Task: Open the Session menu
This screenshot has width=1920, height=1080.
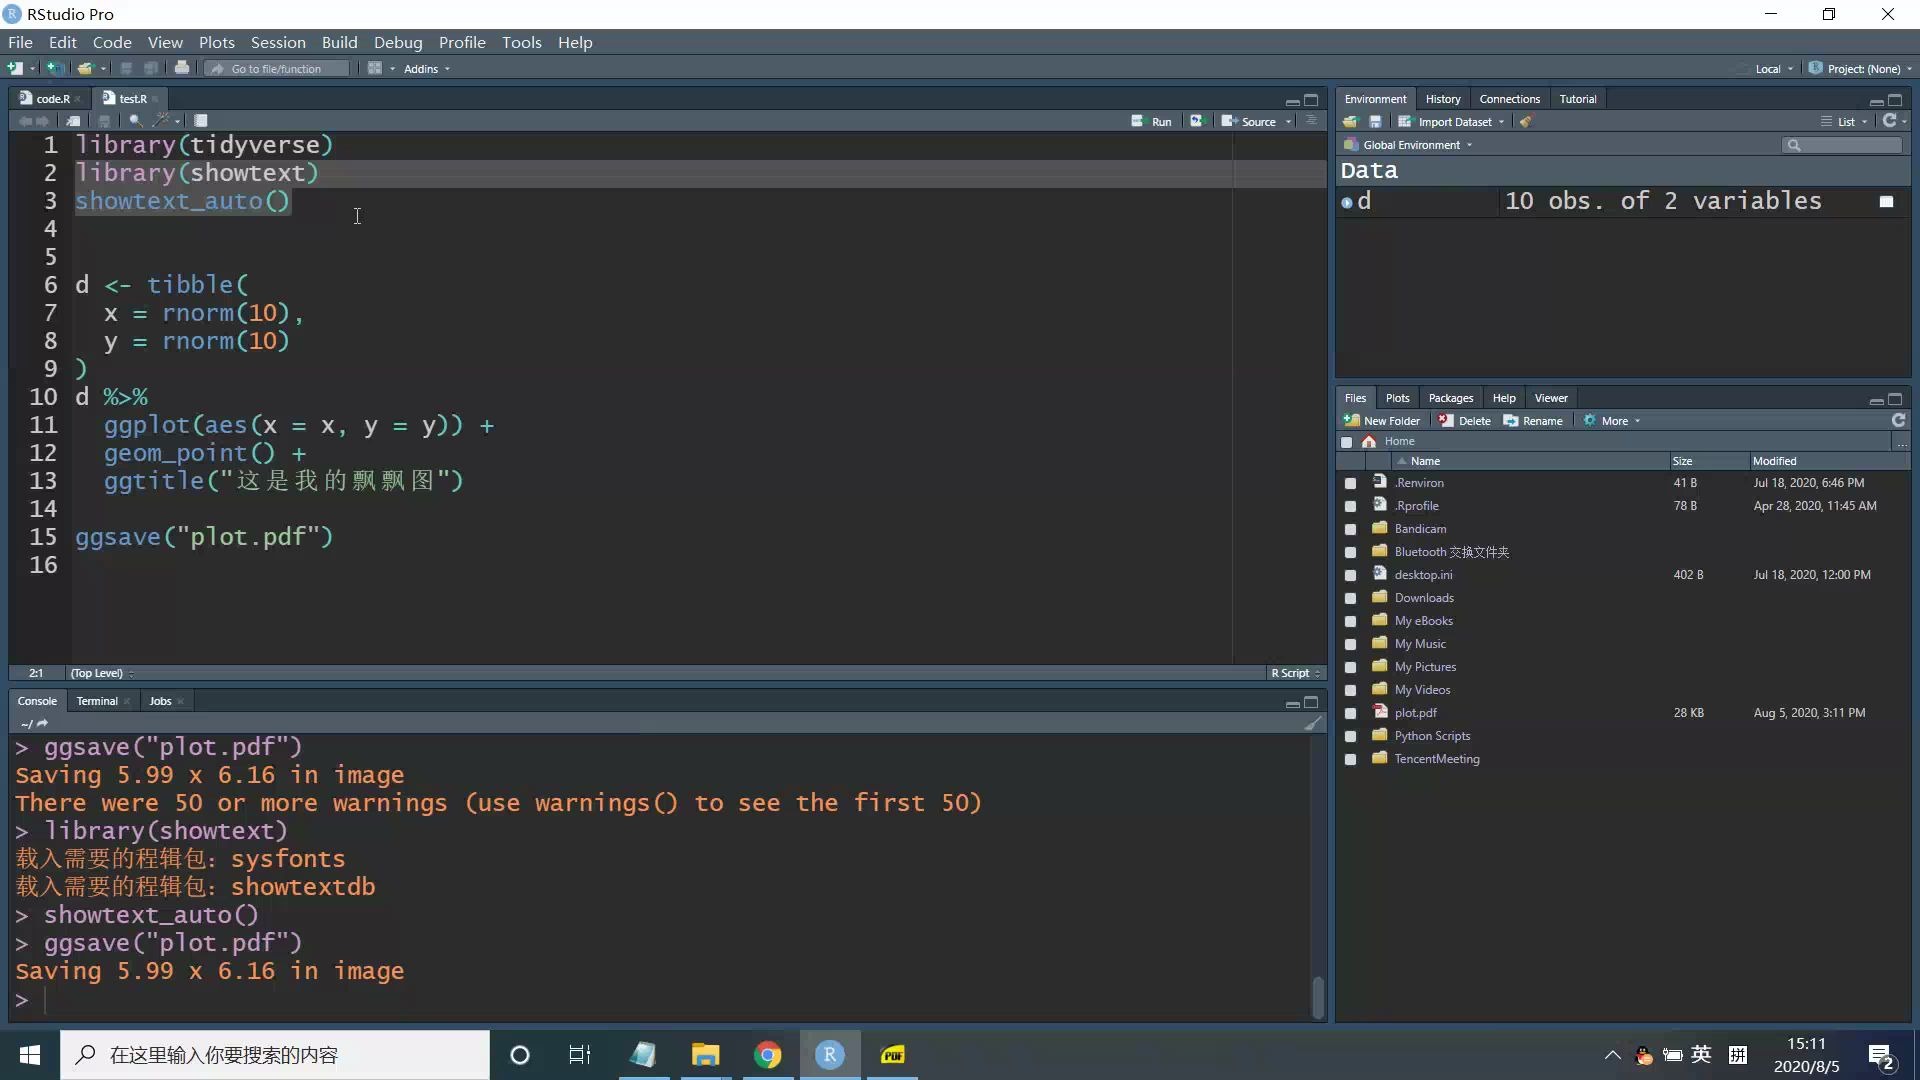Action: [278, 42]
